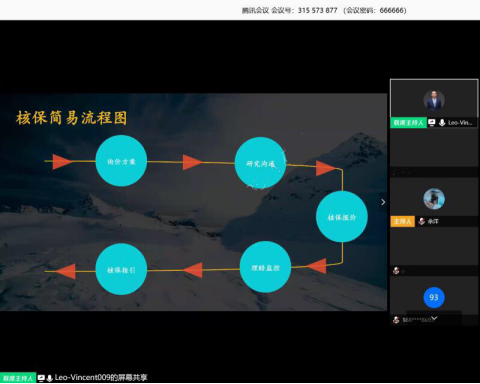The image size is (480, 384).
Task: Click the muted mic icon under the 93 avatar
Action: [x=396, y=320]
